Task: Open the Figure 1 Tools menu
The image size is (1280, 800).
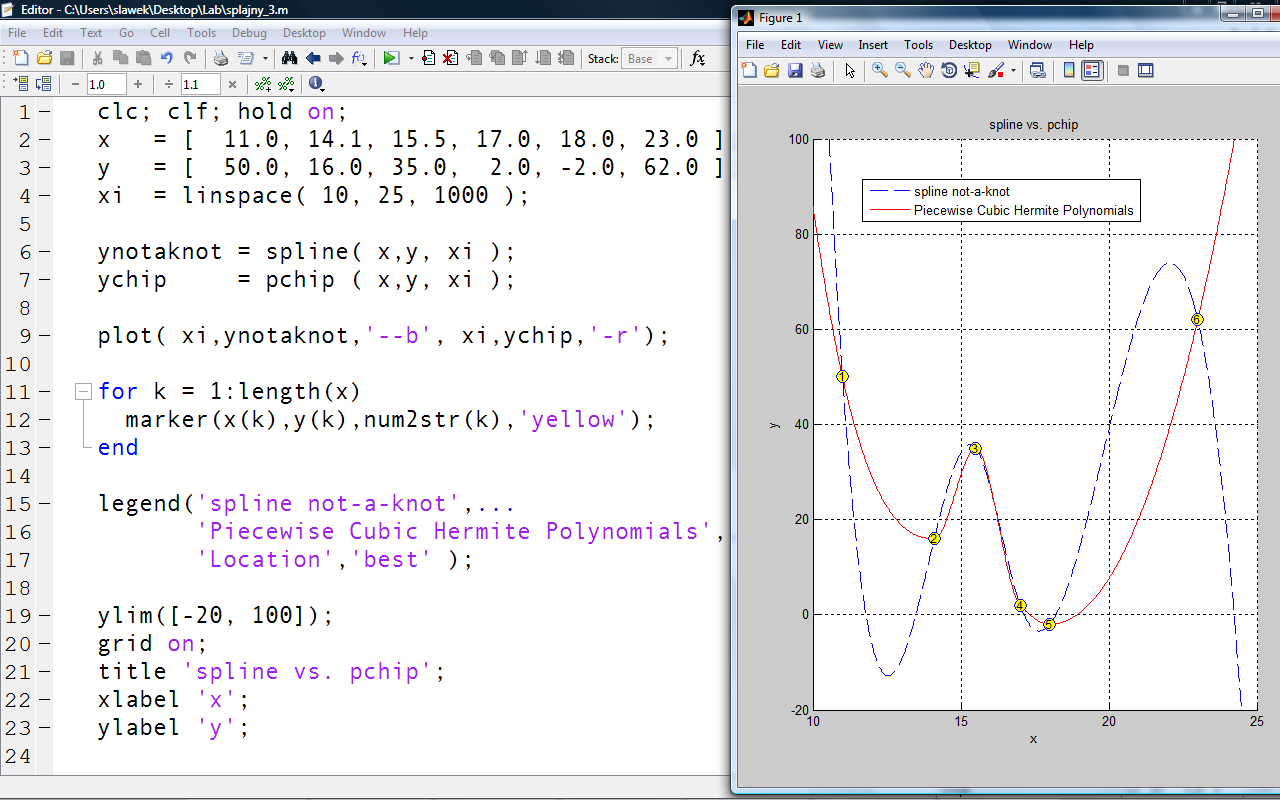Action: [x=918, y=45]
